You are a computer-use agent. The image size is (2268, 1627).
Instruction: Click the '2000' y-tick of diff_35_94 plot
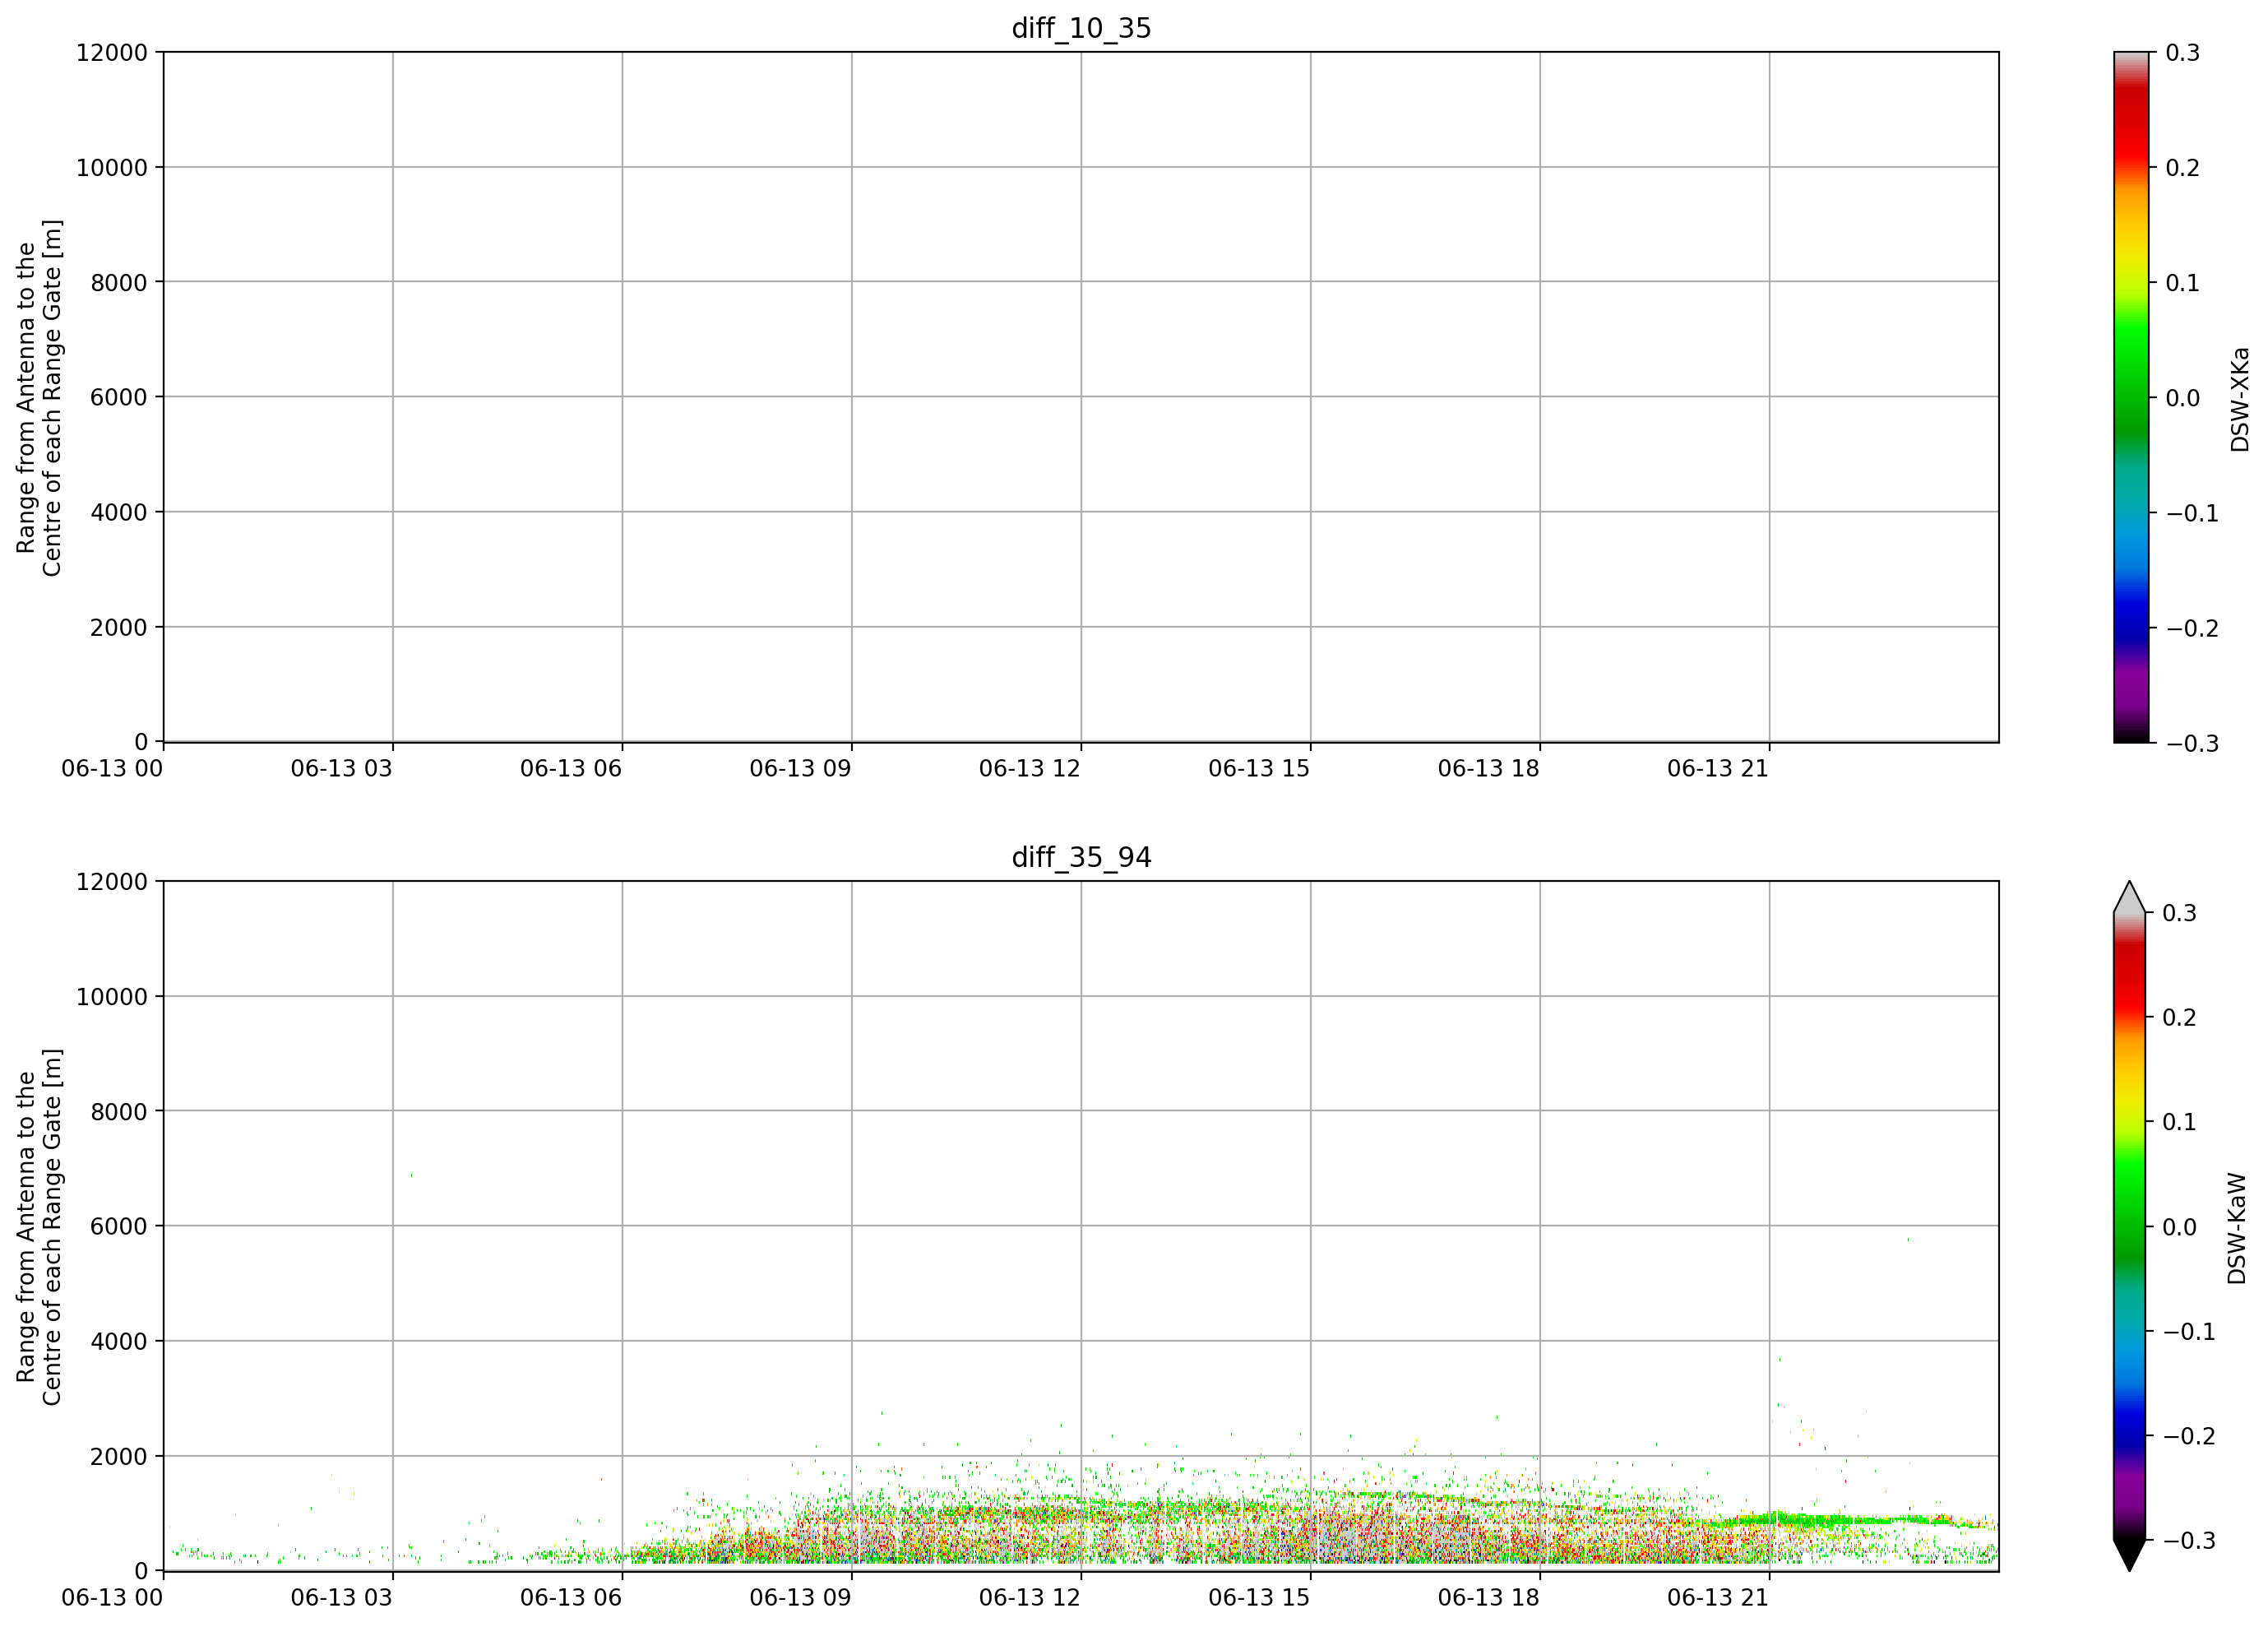119,1456
